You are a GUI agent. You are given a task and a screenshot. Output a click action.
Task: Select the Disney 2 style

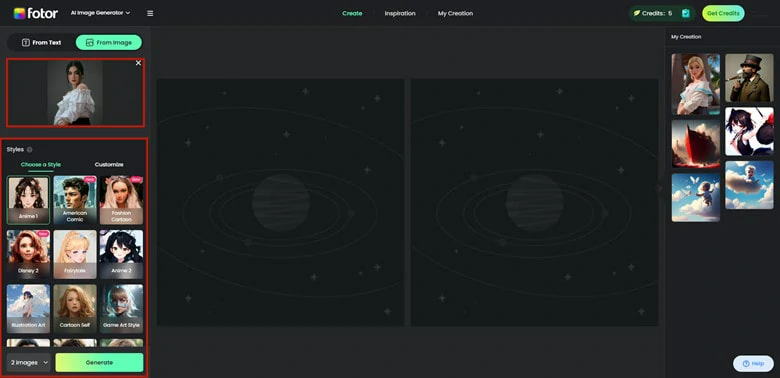[28, 254]
